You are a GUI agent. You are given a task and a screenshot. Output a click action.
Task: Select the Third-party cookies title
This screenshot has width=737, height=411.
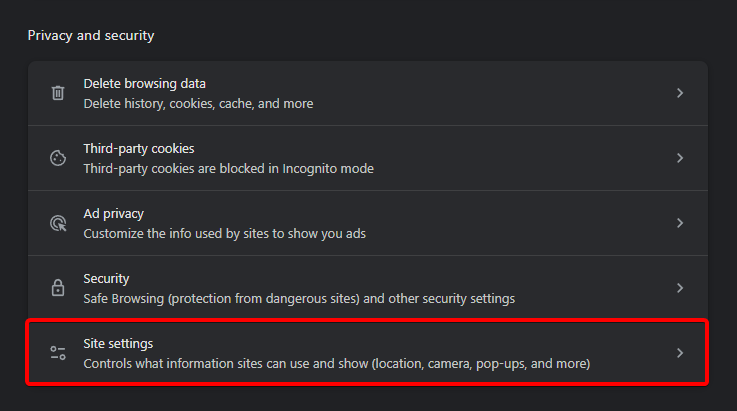(138, 149)
